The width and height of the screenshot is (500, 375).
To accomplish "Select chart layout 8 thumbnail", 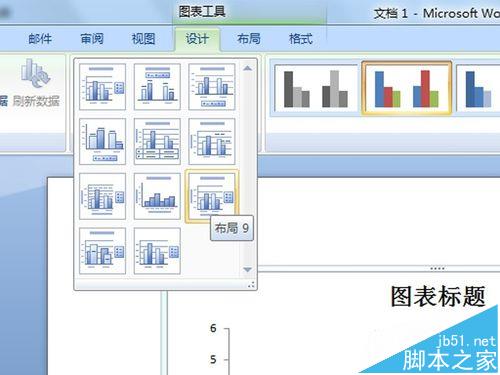I will (x=157, y=196).
